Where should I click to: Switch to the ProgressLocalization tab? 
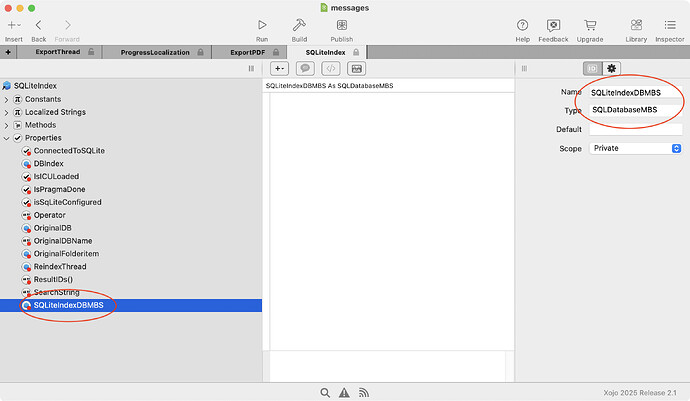point(155,52)
